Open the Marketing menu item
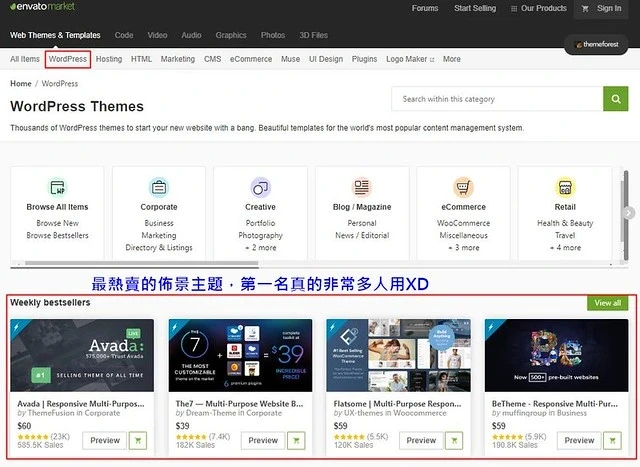This screenshot has height=467, width=640. pos(178,59)
